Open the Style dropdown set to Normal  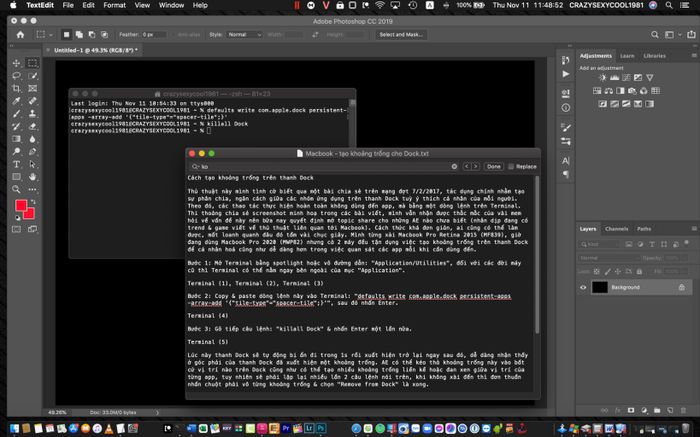click(244, 34)
